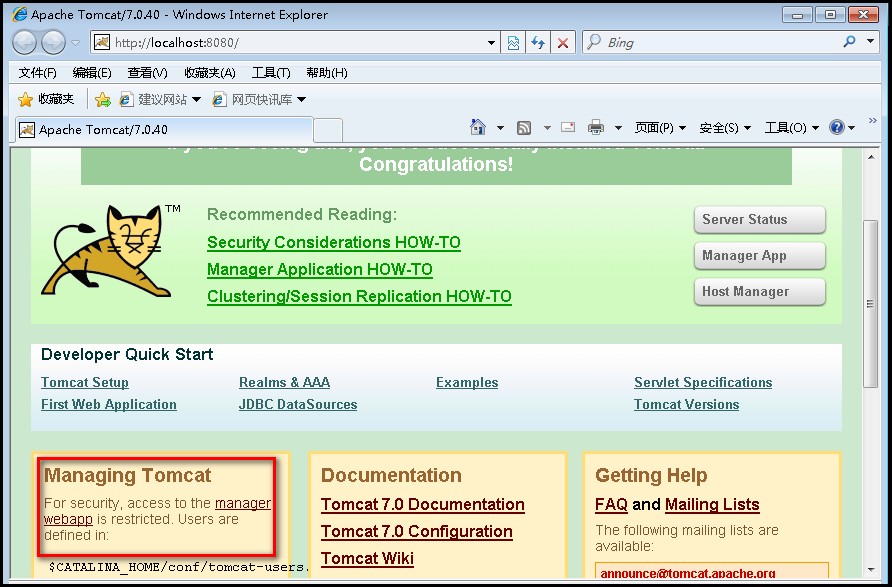
Task: Click the Add to favorites bar icon
Action: (x=103, y=100)
